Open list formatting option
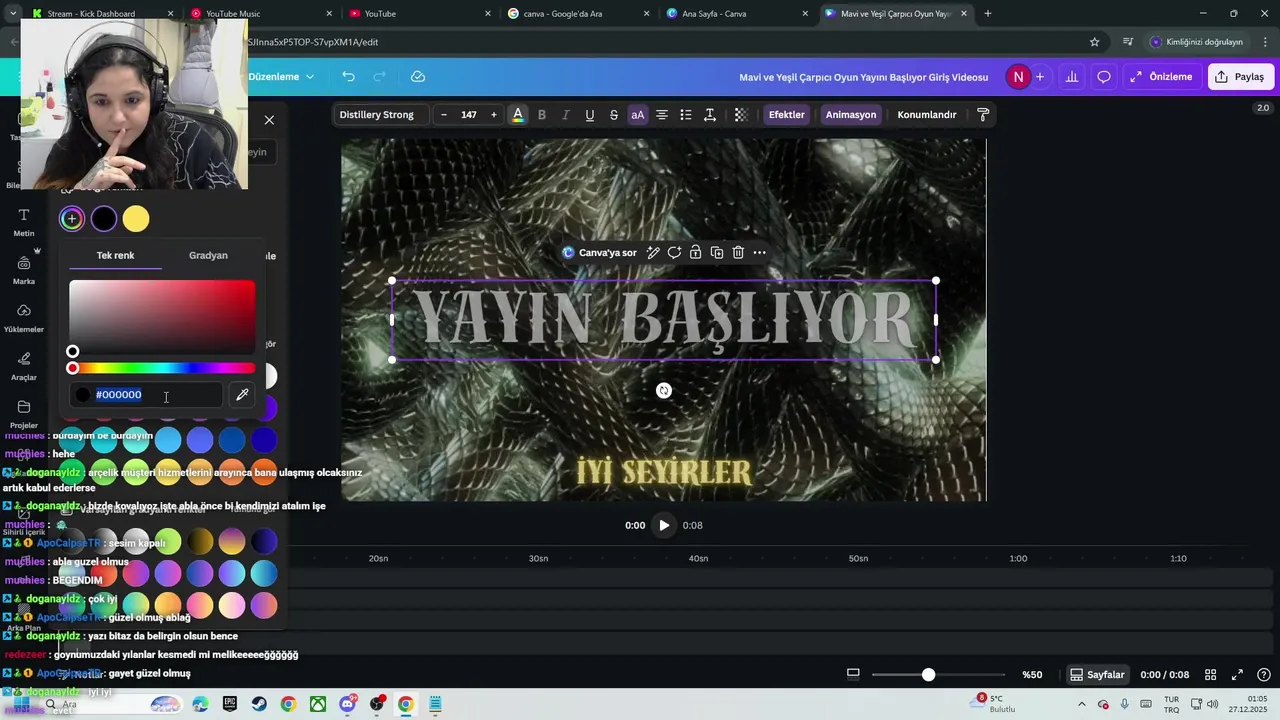 coord(686,115)
